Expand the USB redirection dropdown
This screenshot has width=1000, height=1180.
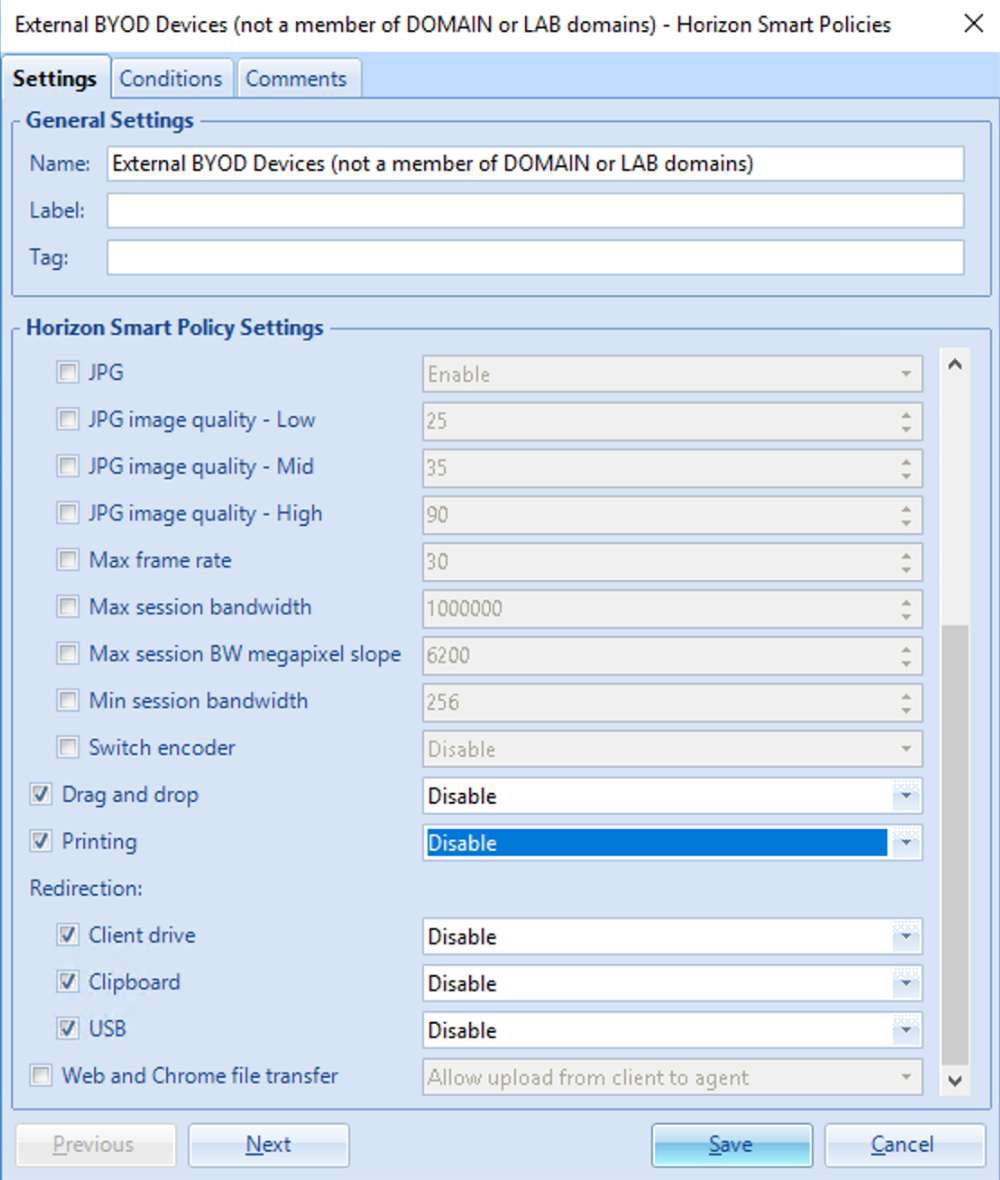906,1030
